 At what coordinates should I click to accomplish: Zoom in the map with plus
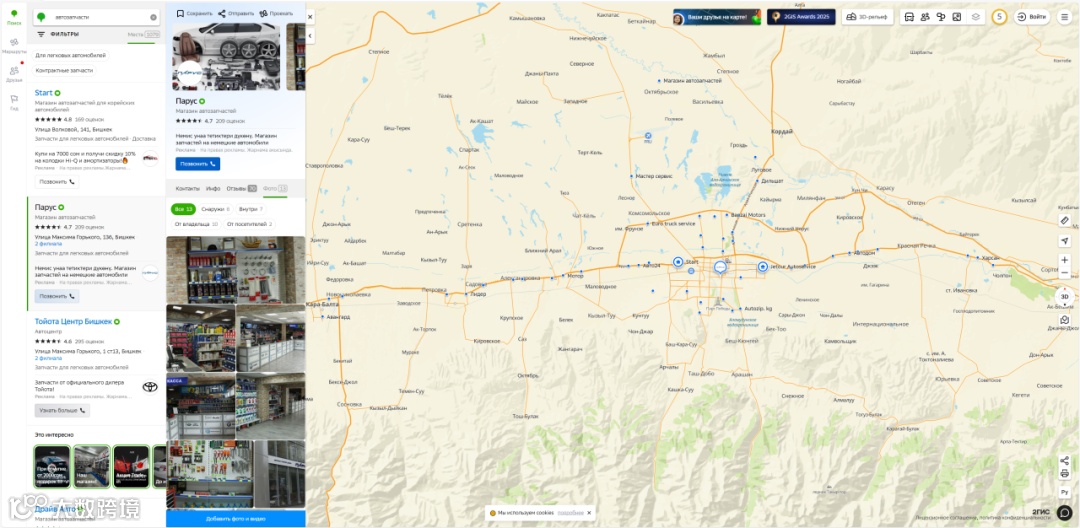coord(1065,260)
